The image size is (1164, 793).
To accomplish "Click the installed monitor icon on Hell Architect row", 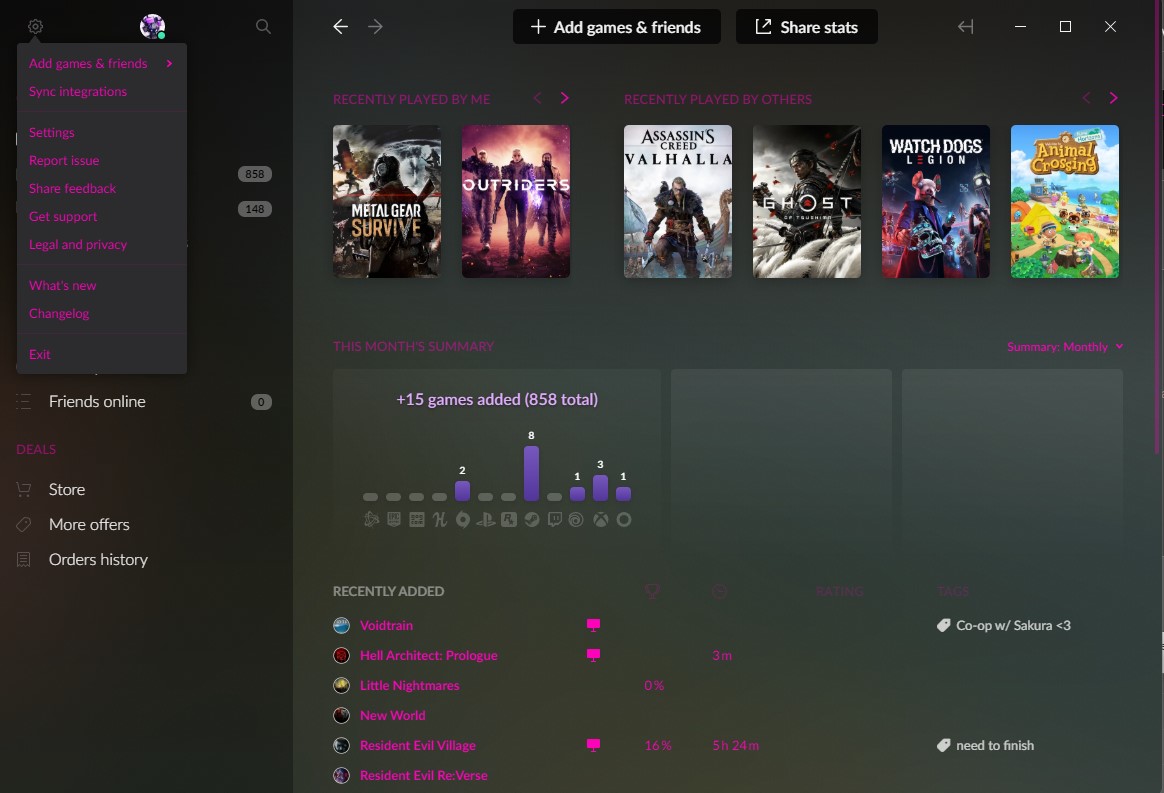I will (x=593, y=655).
